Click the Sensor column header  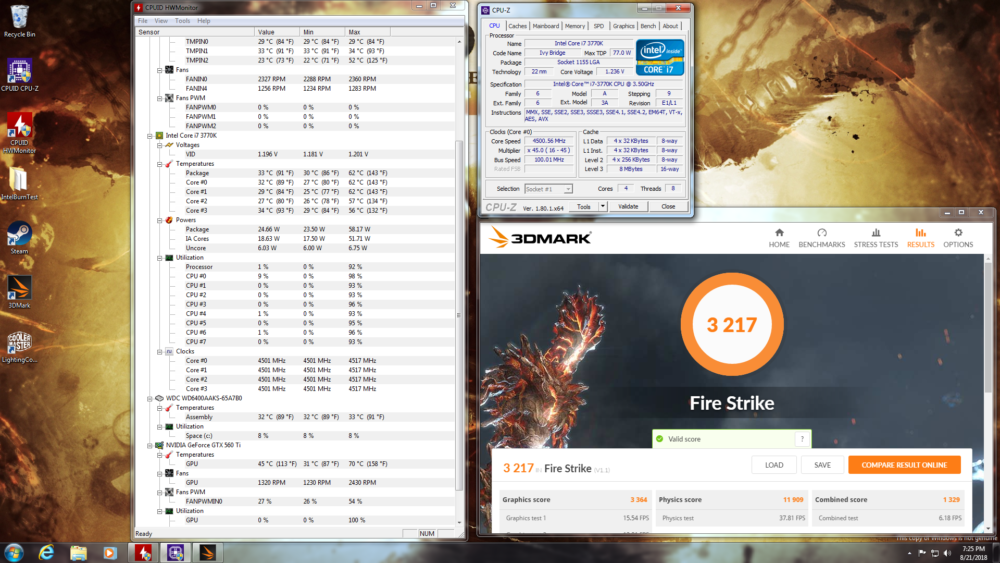pyautogui.click(x=195, y=32)
